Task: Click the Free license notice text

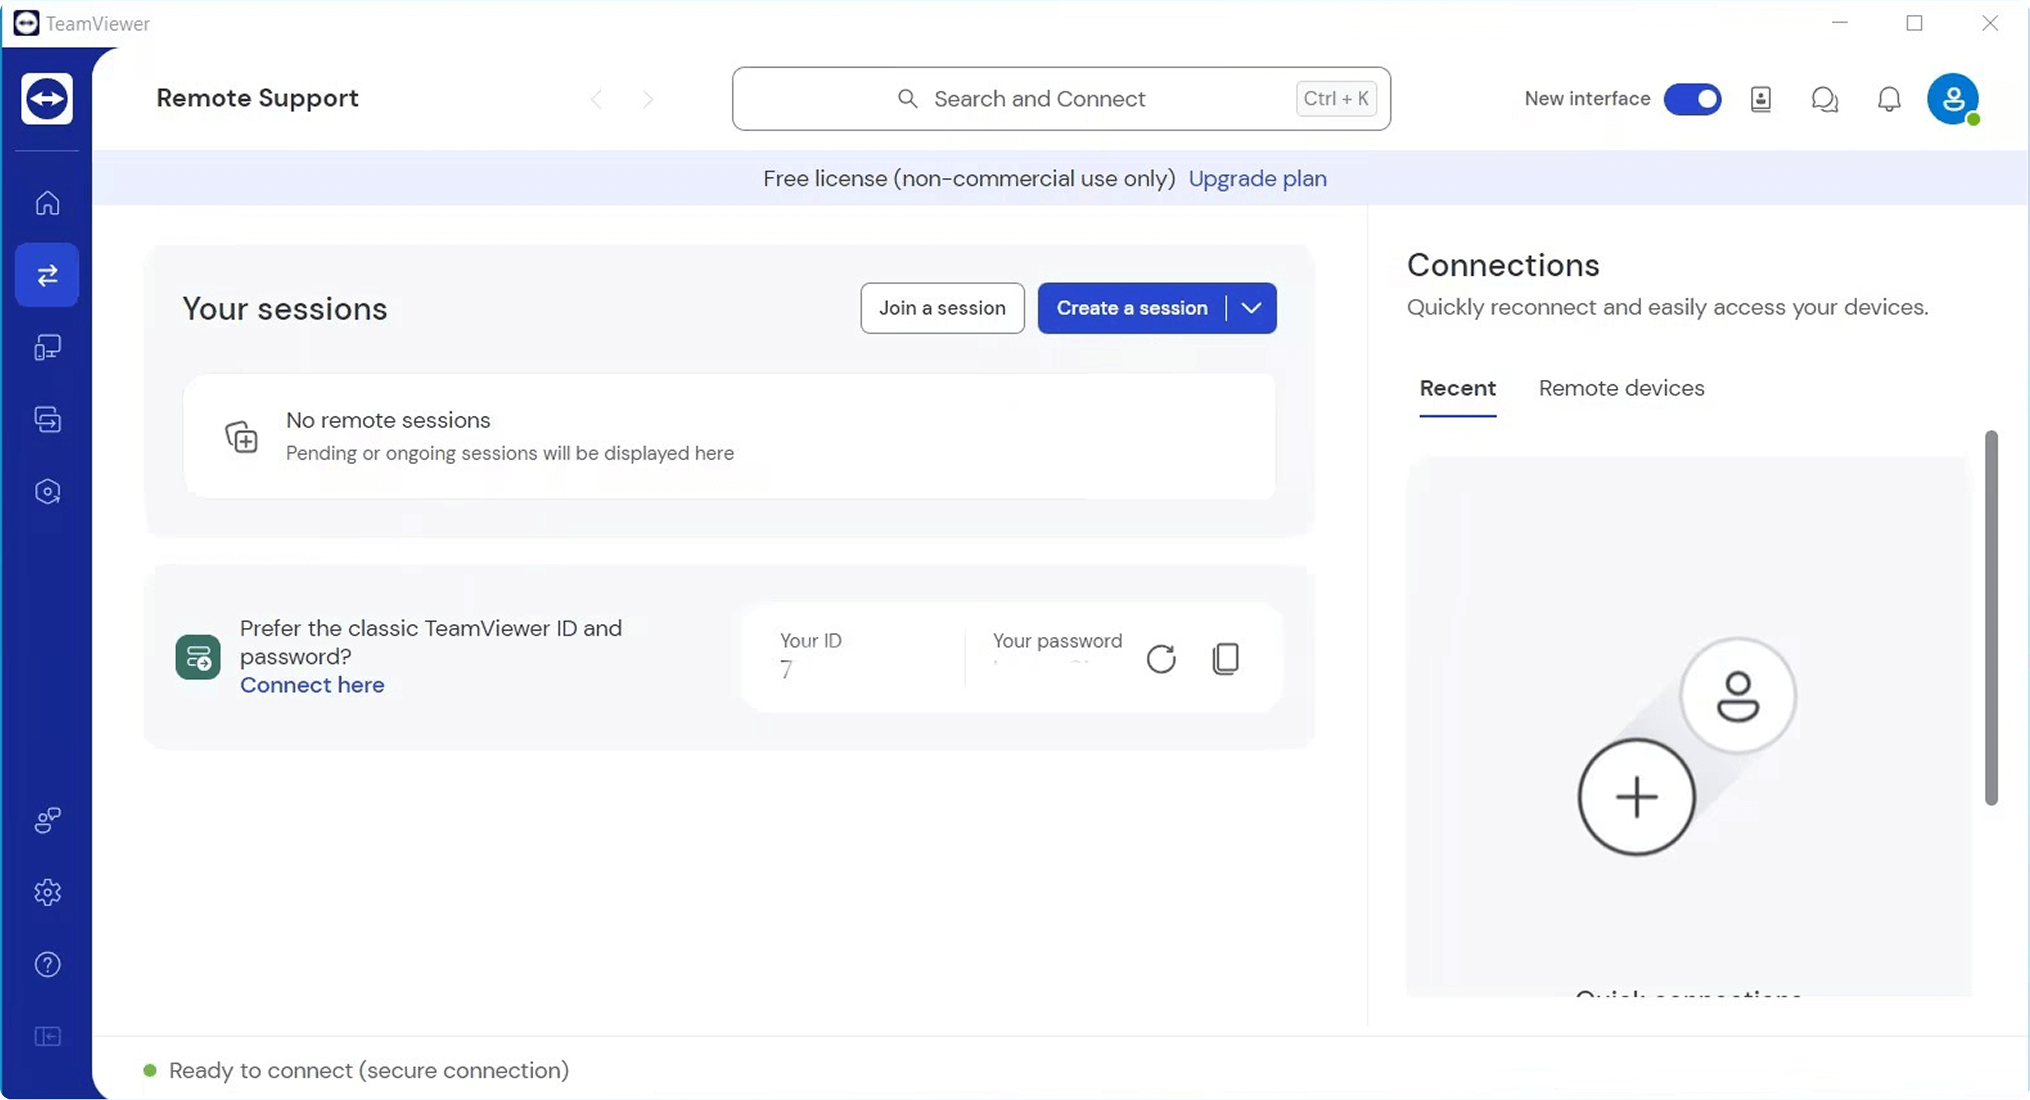Action: pos(969,179)
